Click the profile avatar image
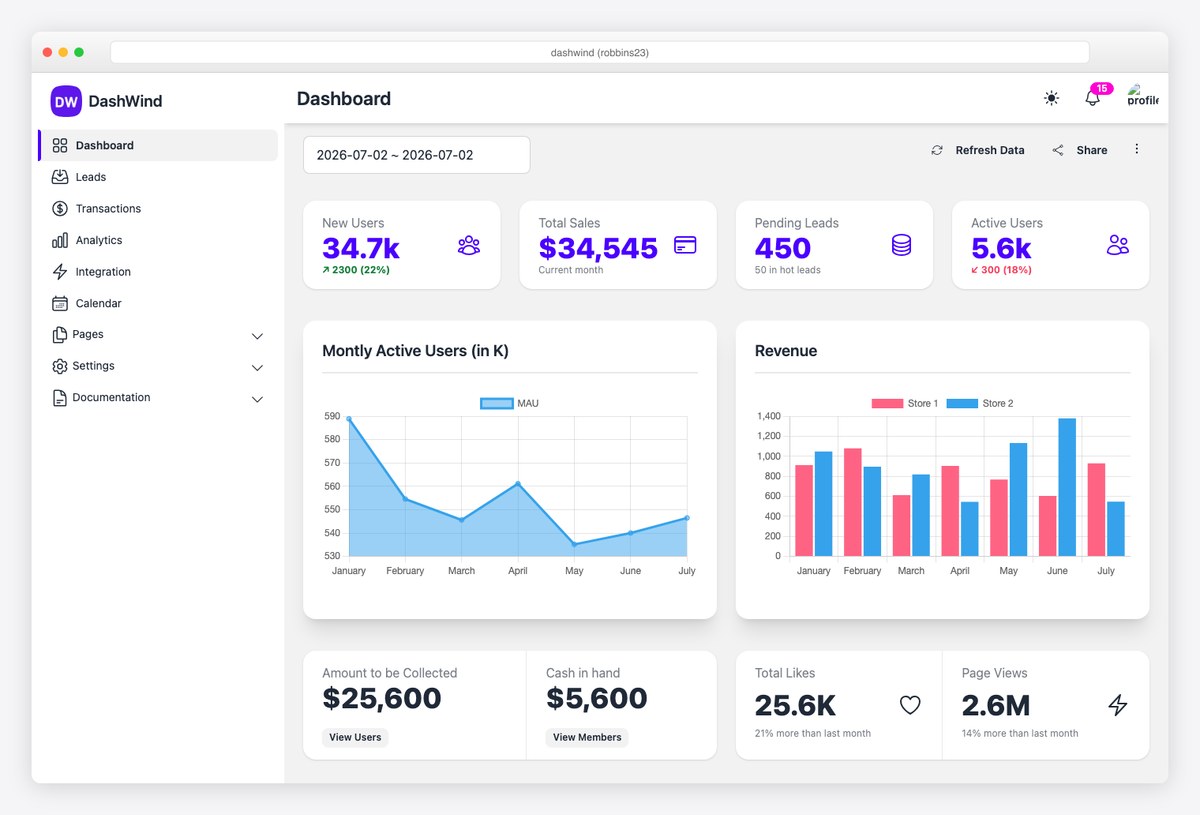This screenshot has width=1200, height=815. (1143, 96)
